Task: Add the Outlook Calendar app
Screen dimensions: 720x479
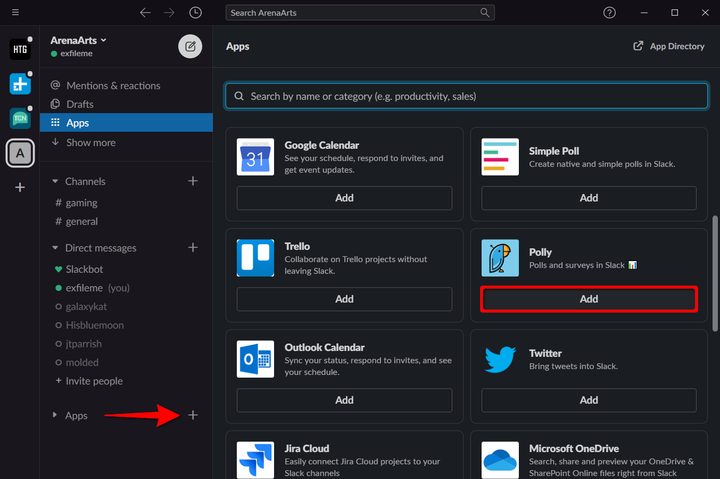Action: [x=344, y=400]
